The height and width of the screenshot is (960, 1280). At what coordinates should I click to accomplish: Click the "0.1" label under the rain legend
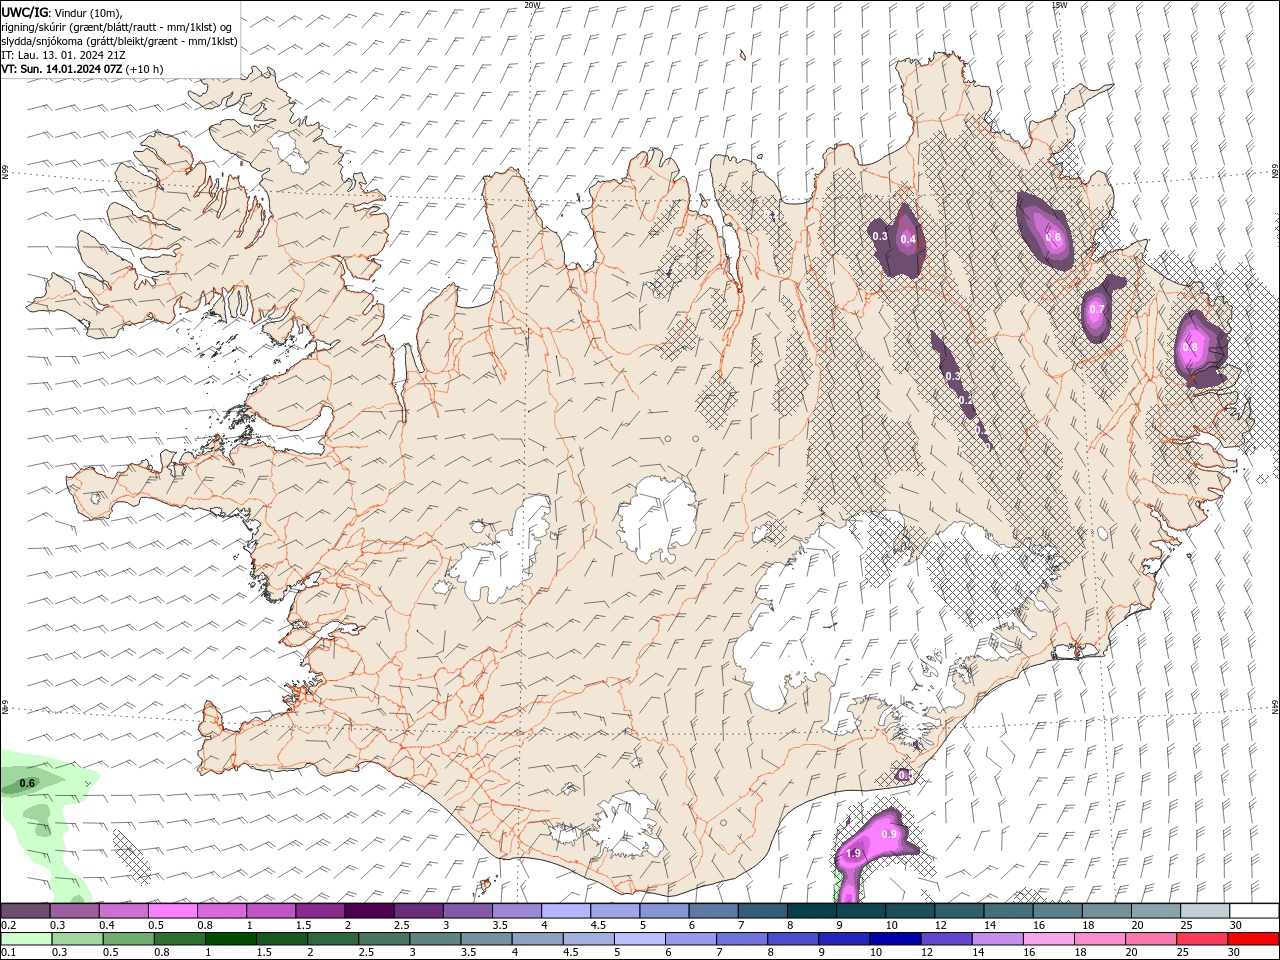pos(8,953)
